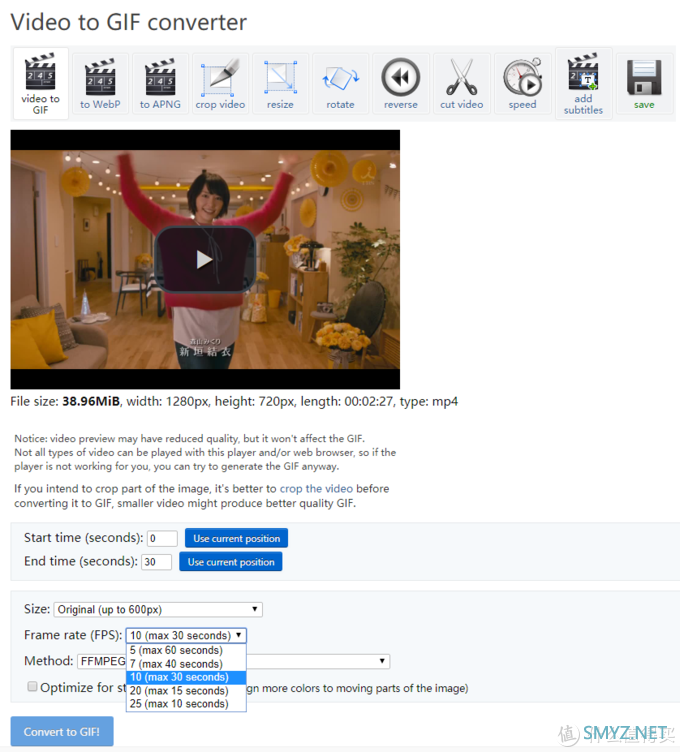Select the rotate tool
The width and height of the screenshot is (680, 752).
(340, 83)
